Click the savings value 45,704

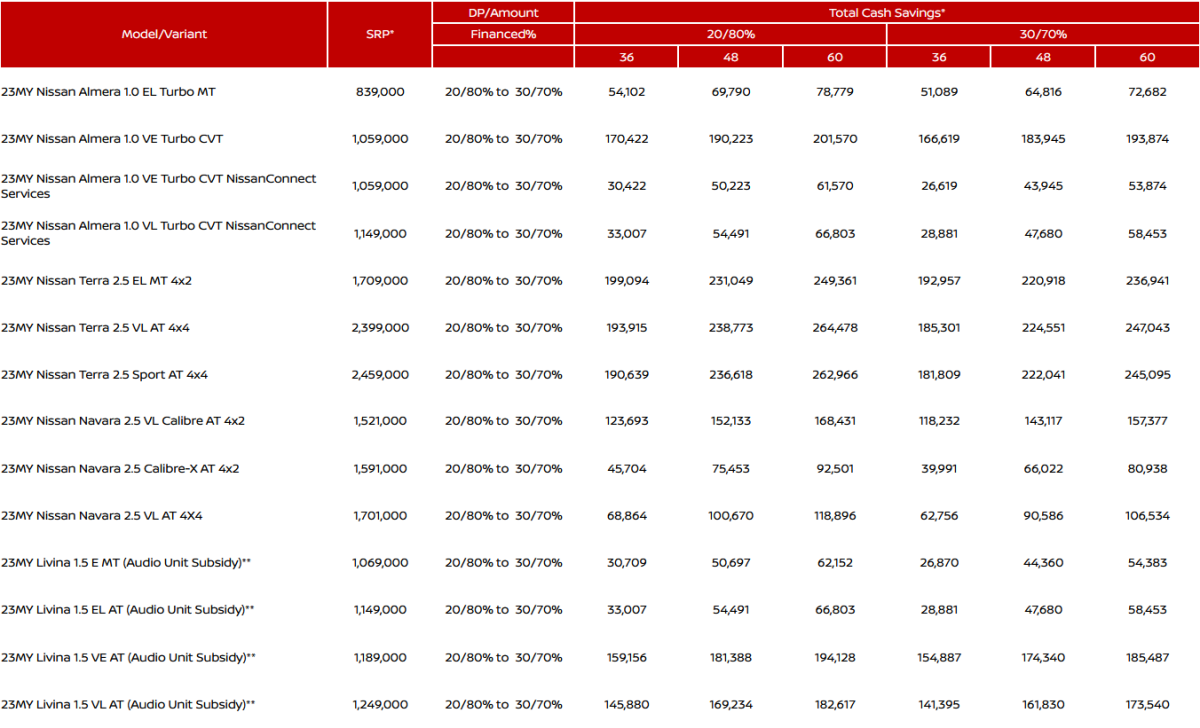pyautogui.click(x=627, y=468)
